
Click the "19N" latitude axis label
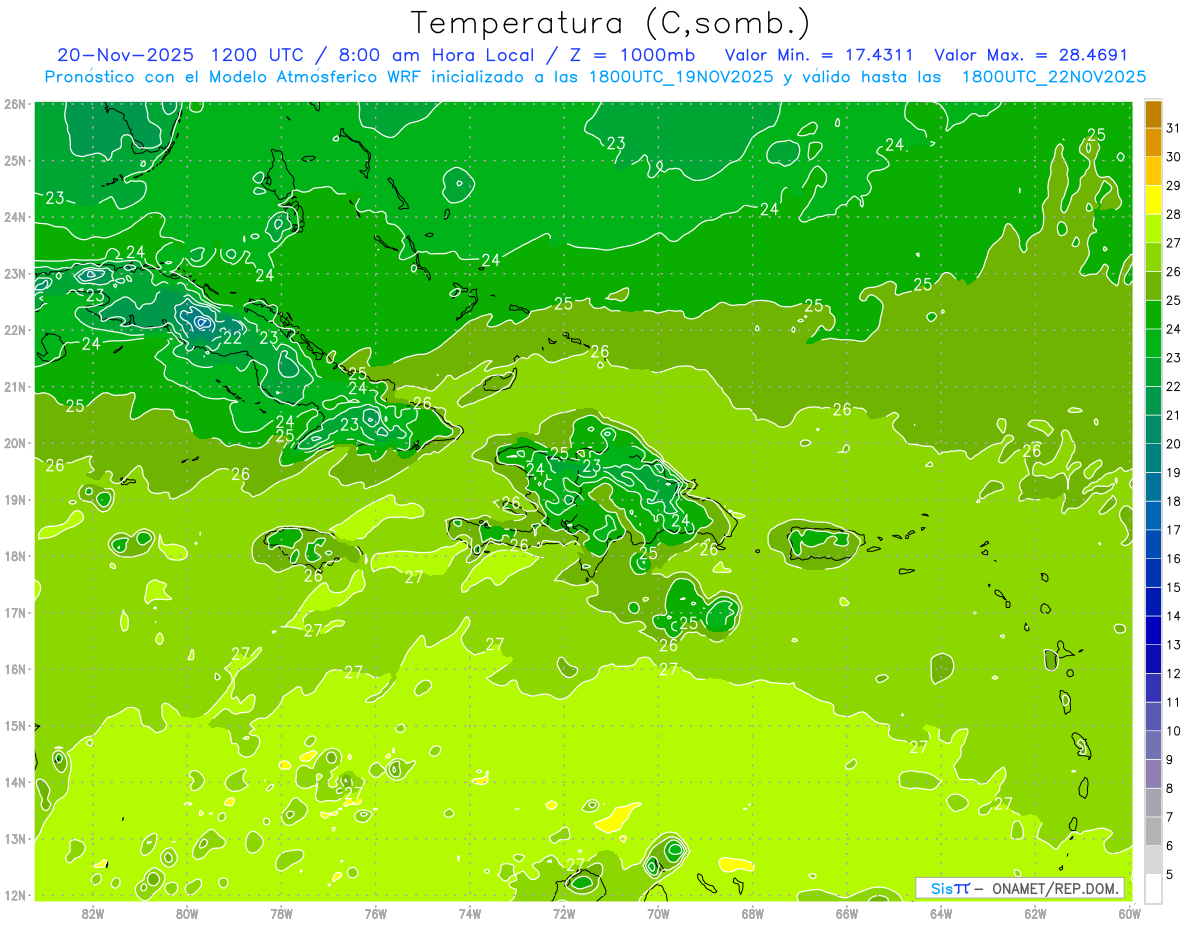coord(15,500)
